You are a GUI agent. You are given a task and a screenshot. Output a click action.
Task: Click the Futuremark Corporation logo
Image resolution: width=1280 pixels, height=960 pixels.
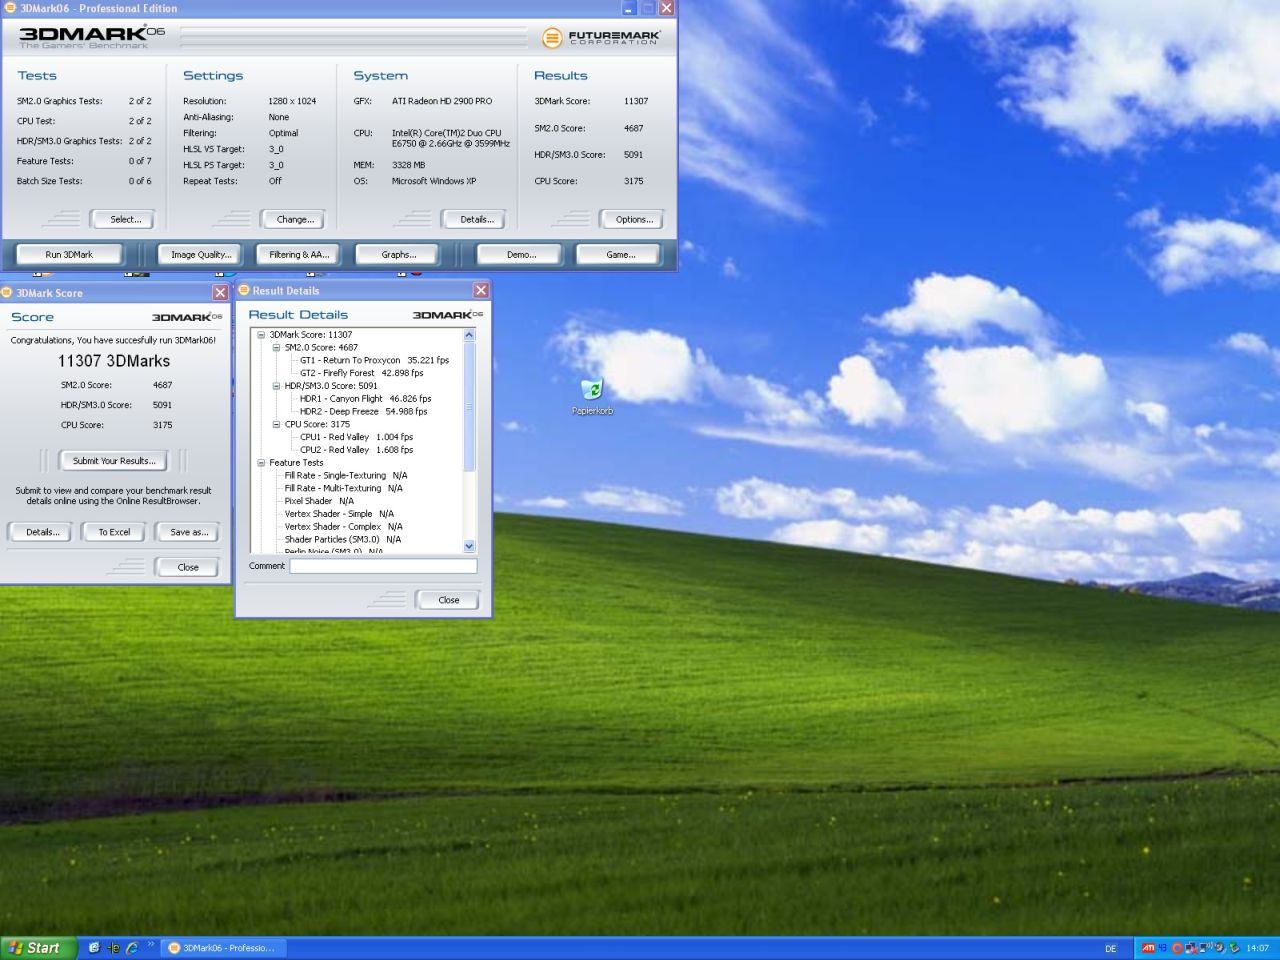(601, 38)
